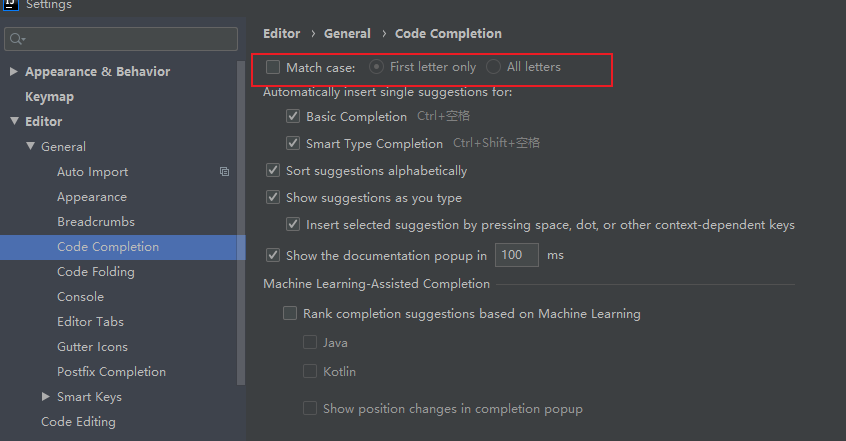Image resolution: width=846 pixels, height=441 pixels.
Task: Click the documentation popup delay field
Action: (516, 255)
